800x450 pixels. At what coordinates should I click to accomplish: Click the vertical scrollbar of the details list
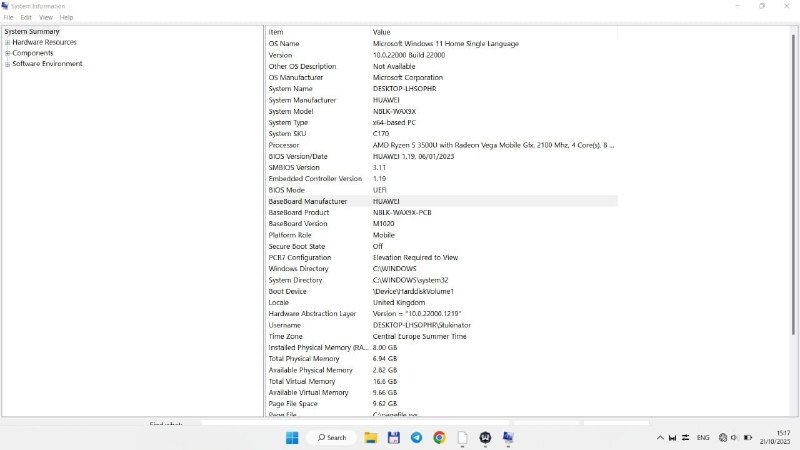coord(793,184)
